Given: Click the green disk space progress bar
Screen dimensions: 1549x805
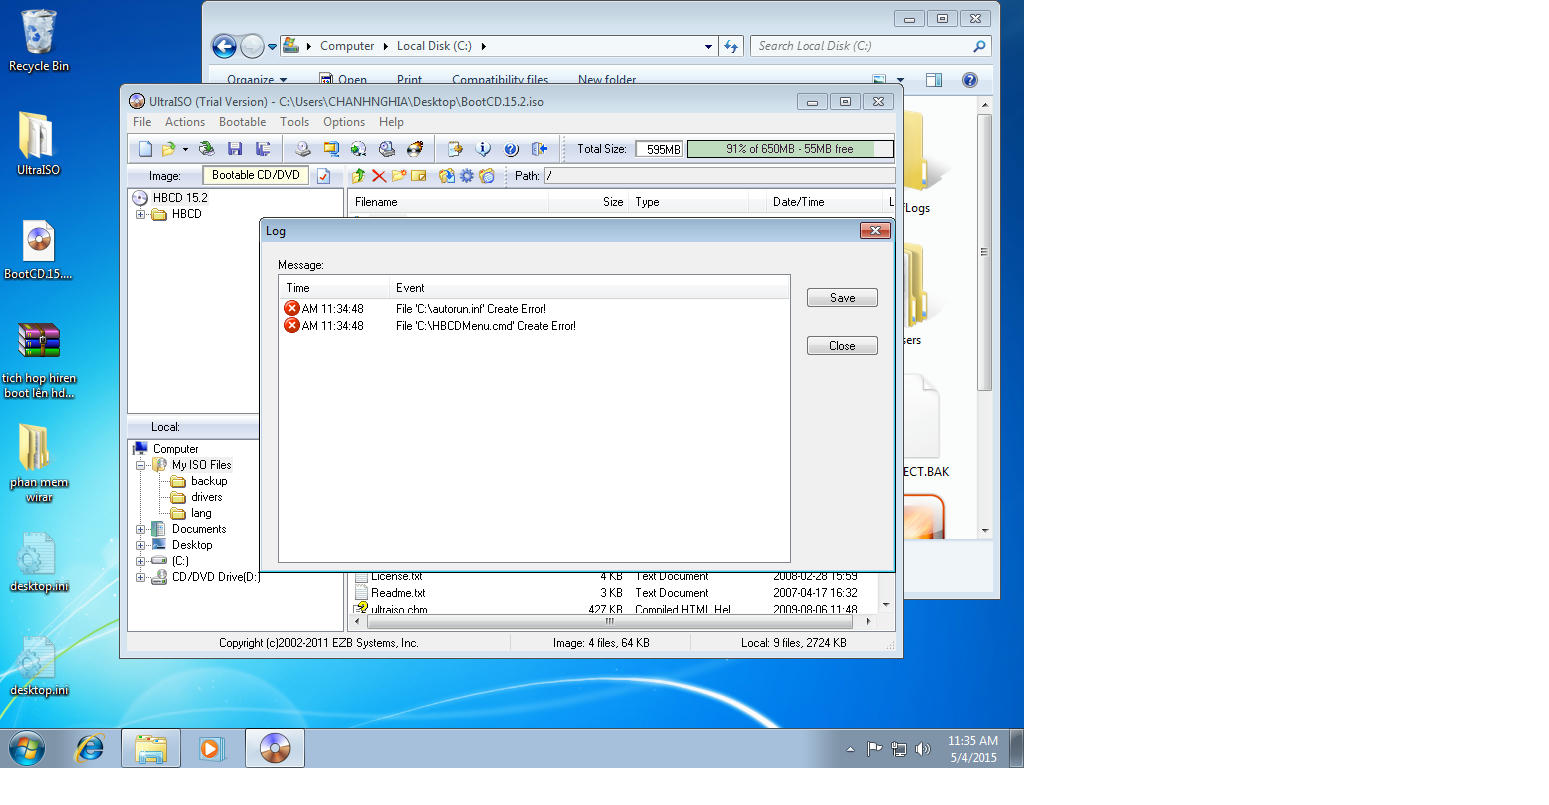Looking at the screenshot, I should (x=790, y=148).
